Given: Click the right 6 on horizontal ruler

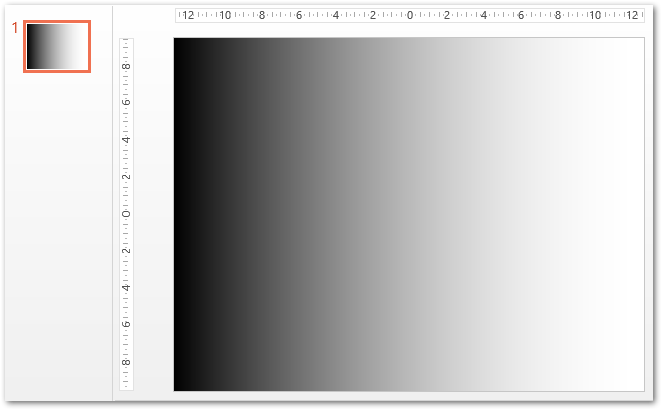Looking at the screenshot, I should [521, 15].
